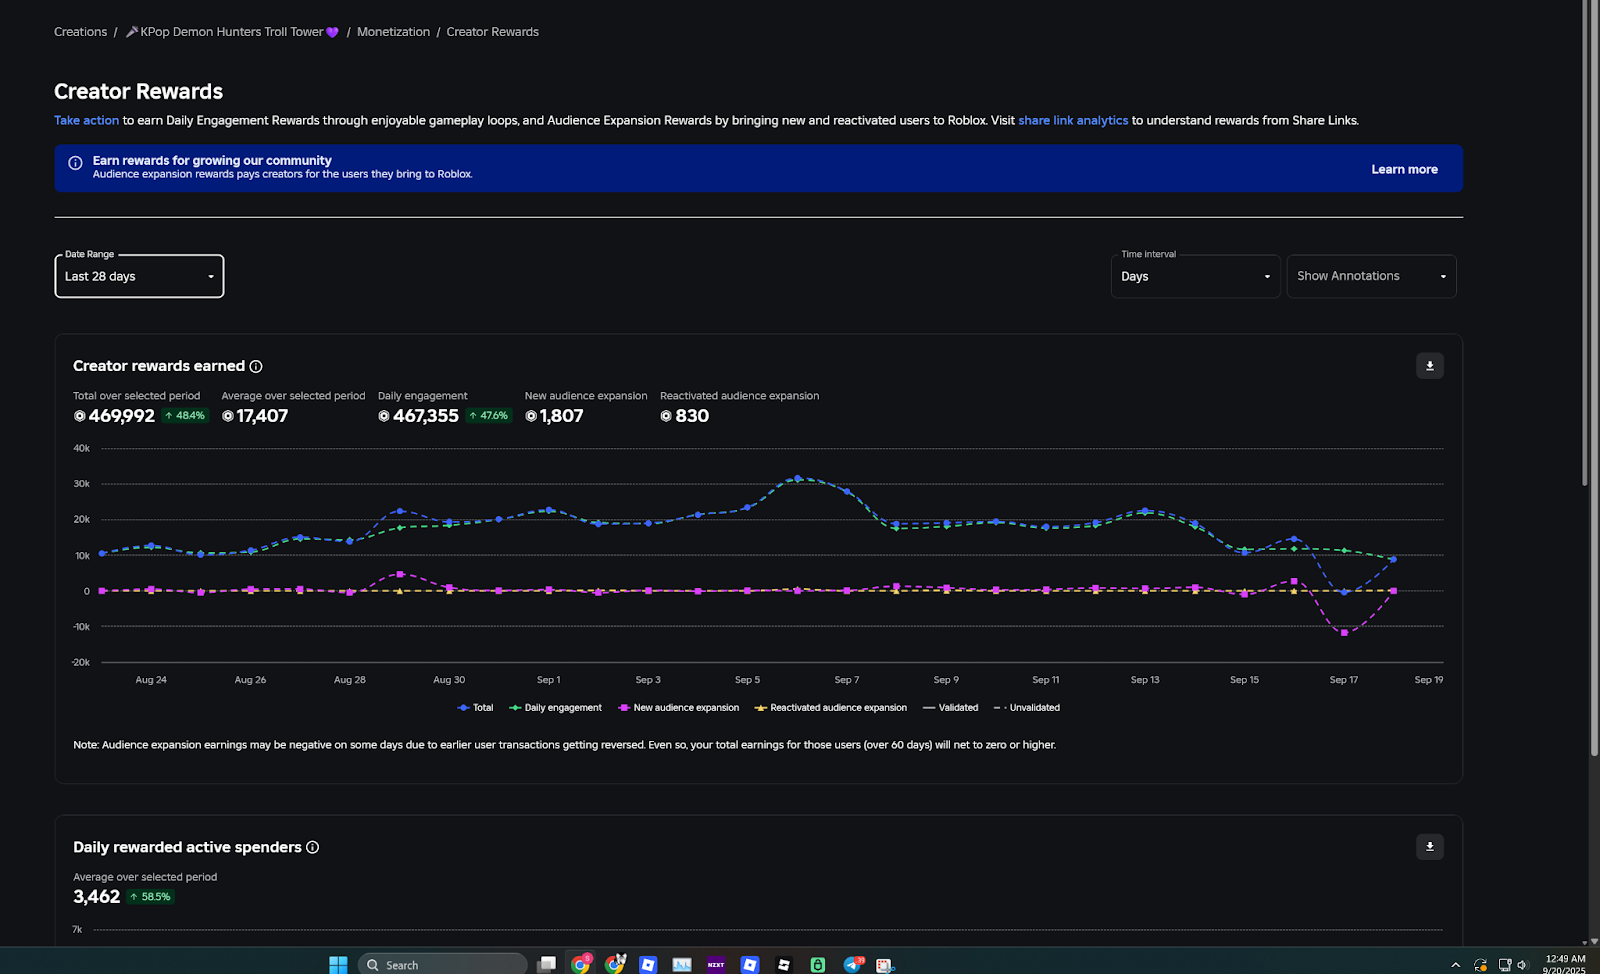
Task: Change the Time interval from Days
Action: pyautogui.click(x=1195, y=276)
